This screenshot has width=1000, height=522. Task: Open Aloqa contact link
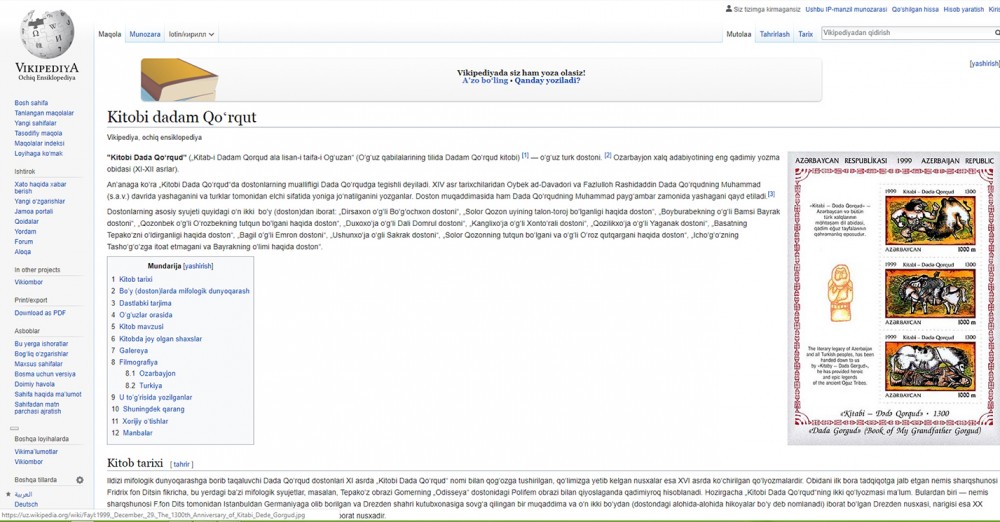pos(23,252)
